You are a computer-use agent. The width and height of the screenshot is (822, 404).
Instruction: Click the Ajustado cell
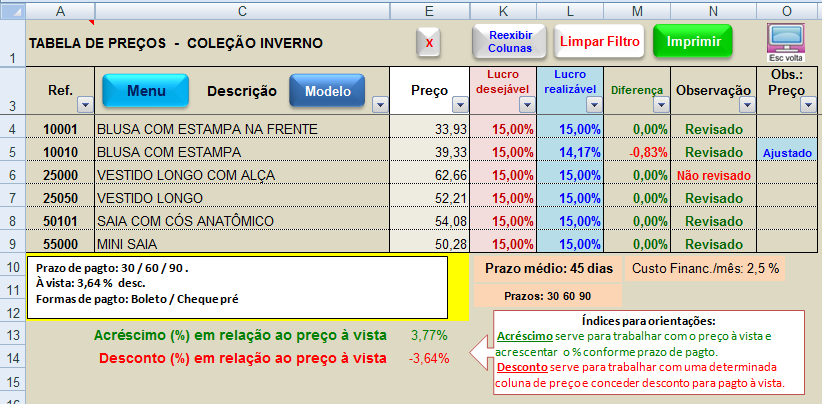786,152
